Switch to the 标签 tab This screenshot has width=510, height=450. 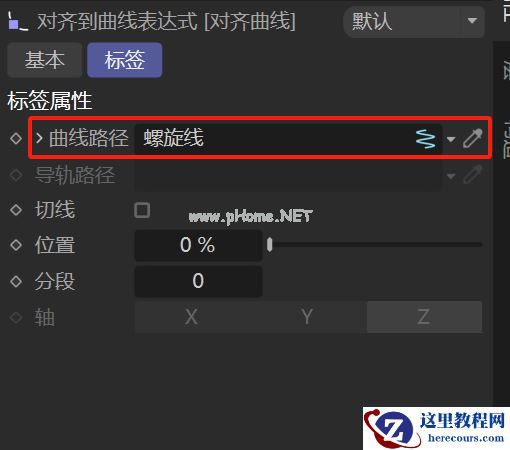pyautogui.click(x=125, y=60)
